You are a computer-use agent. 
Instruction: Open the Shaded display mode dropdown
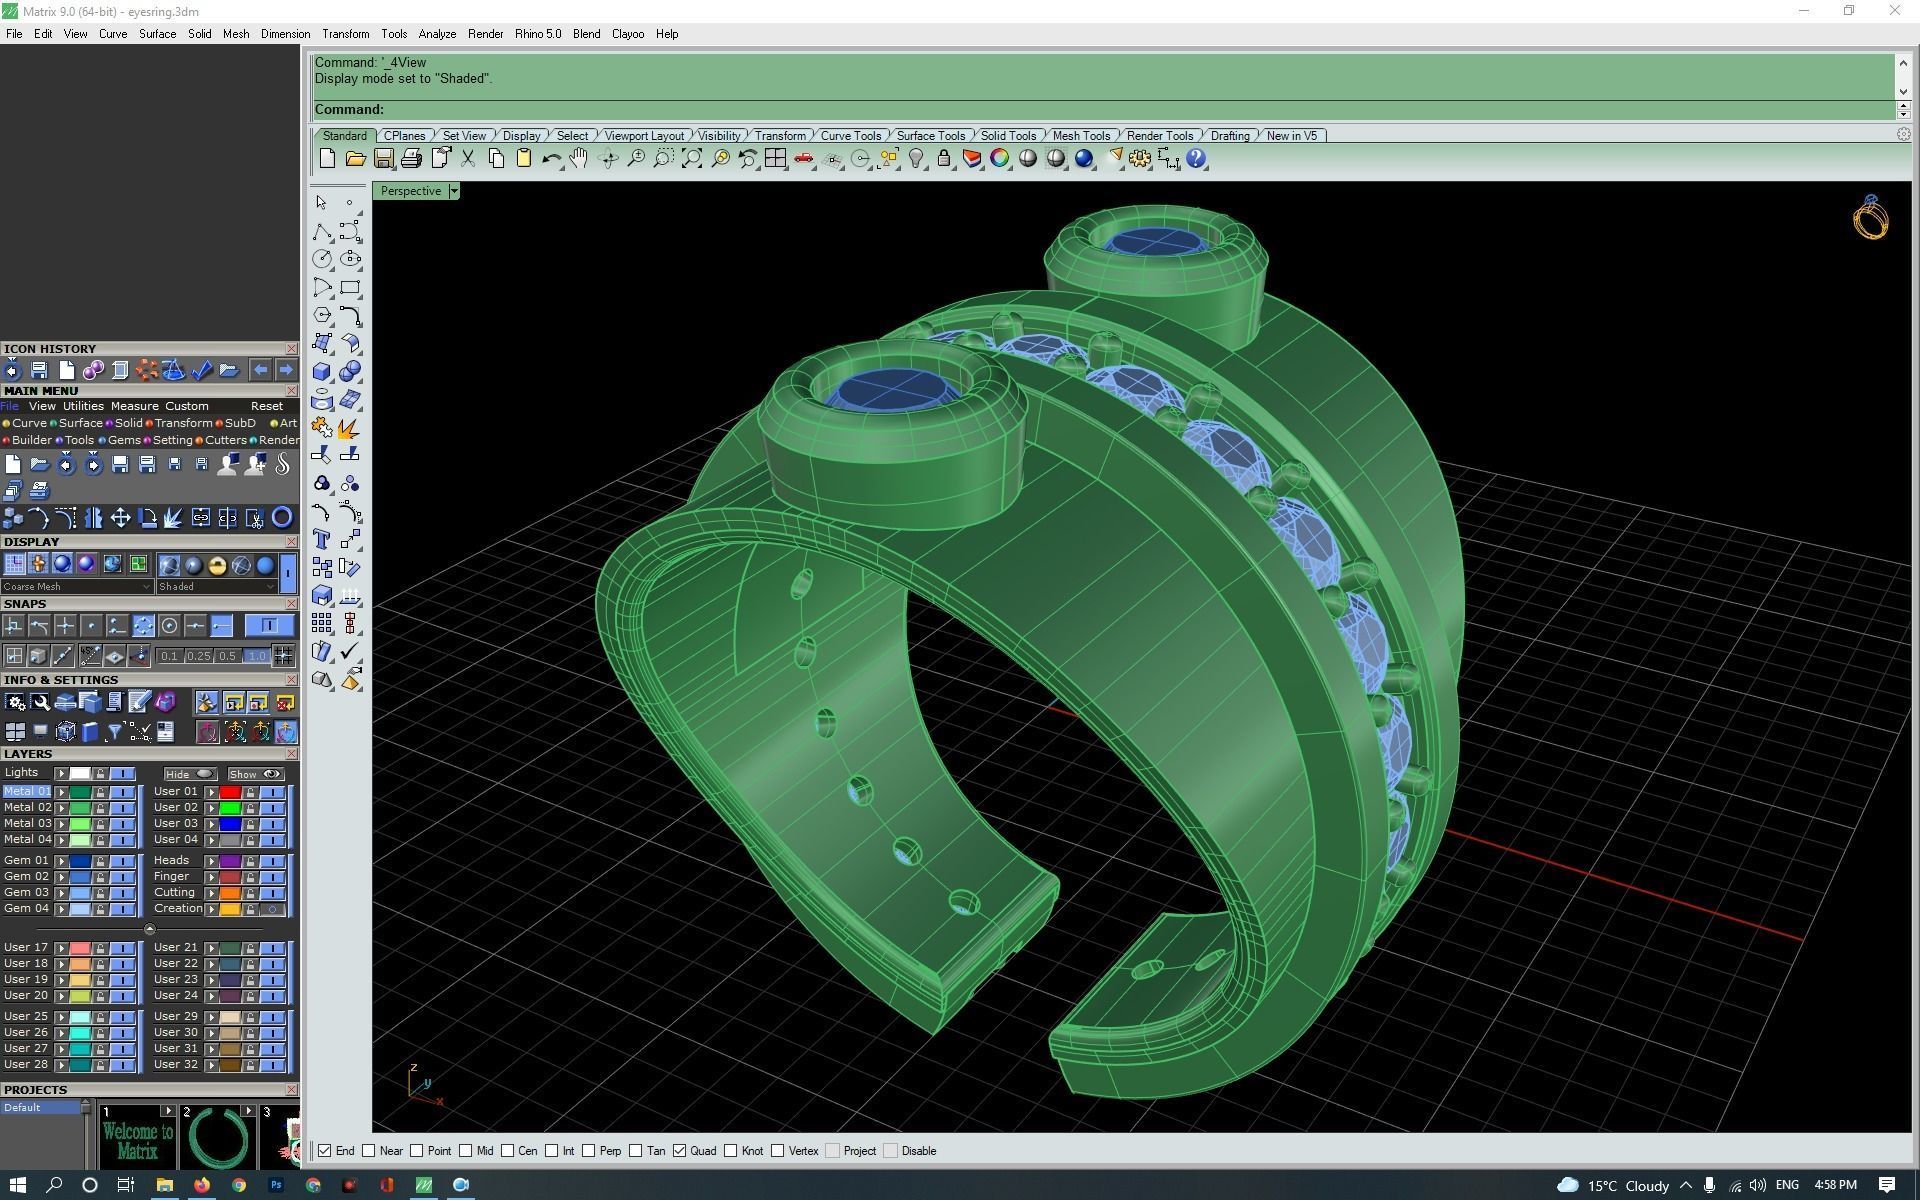pos(269,587)
